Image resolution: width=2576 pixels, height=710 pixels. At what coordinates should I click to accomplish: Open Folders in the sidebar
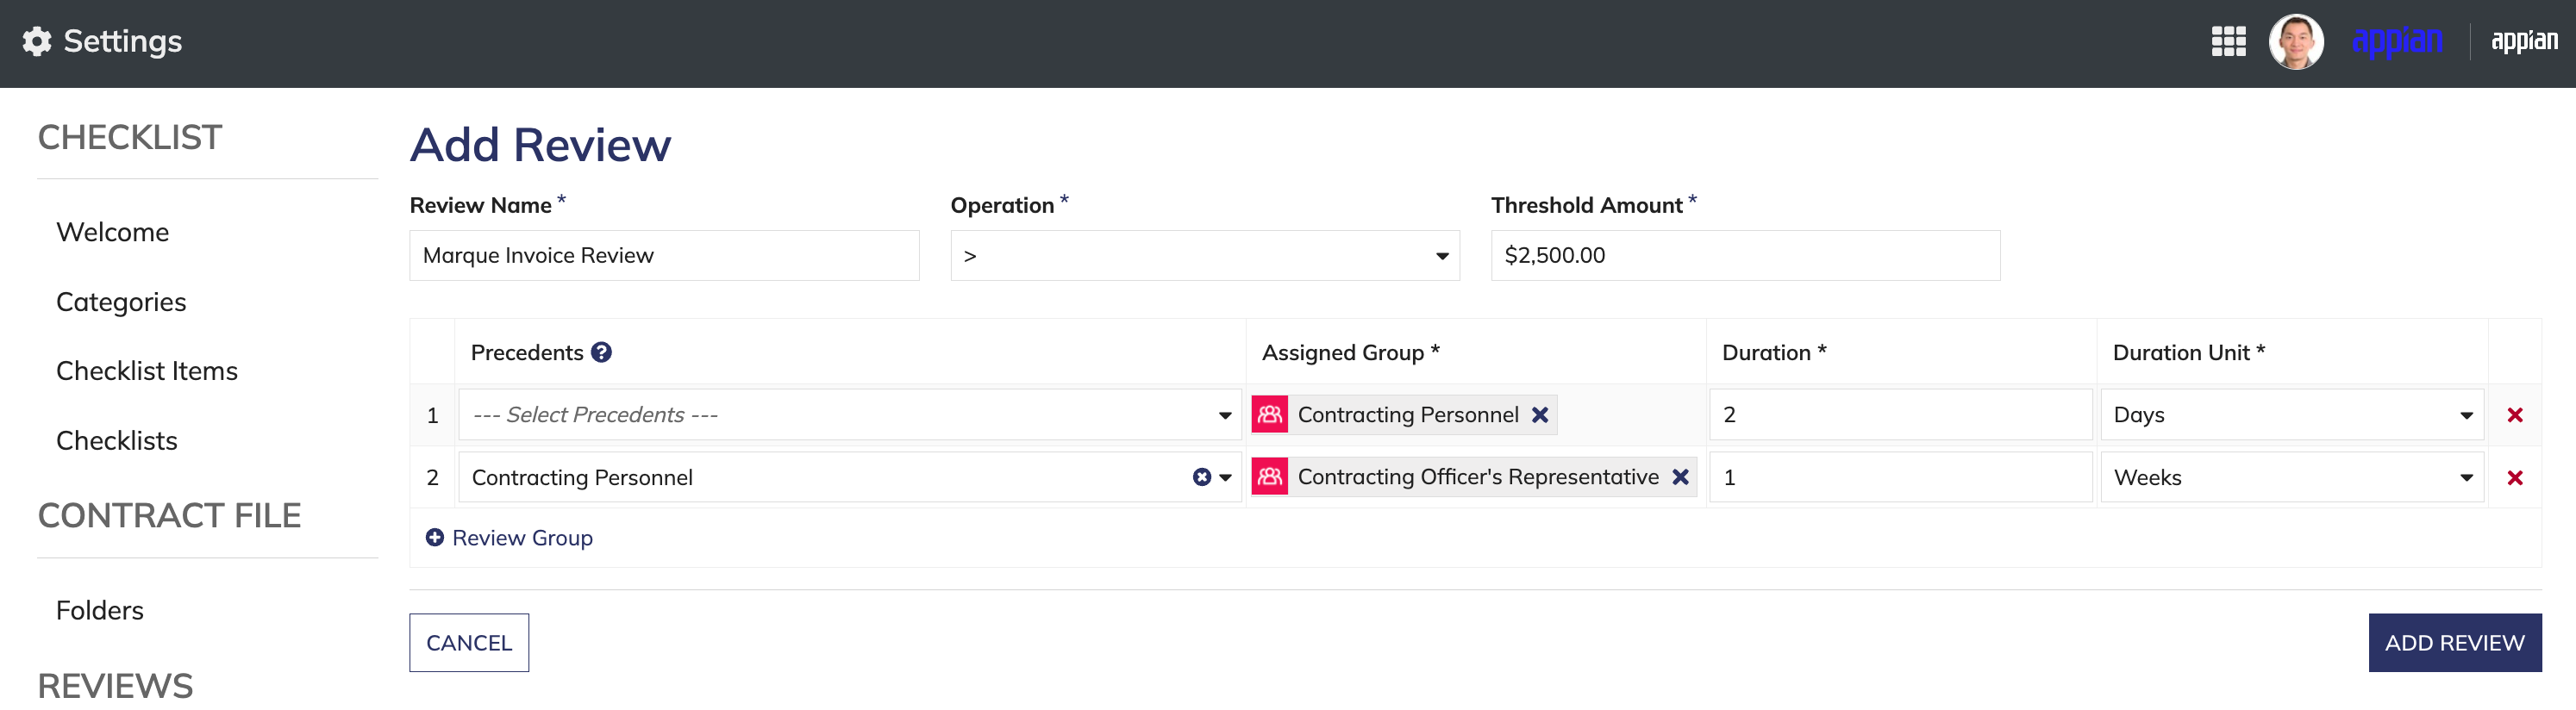tap(99, 610)
